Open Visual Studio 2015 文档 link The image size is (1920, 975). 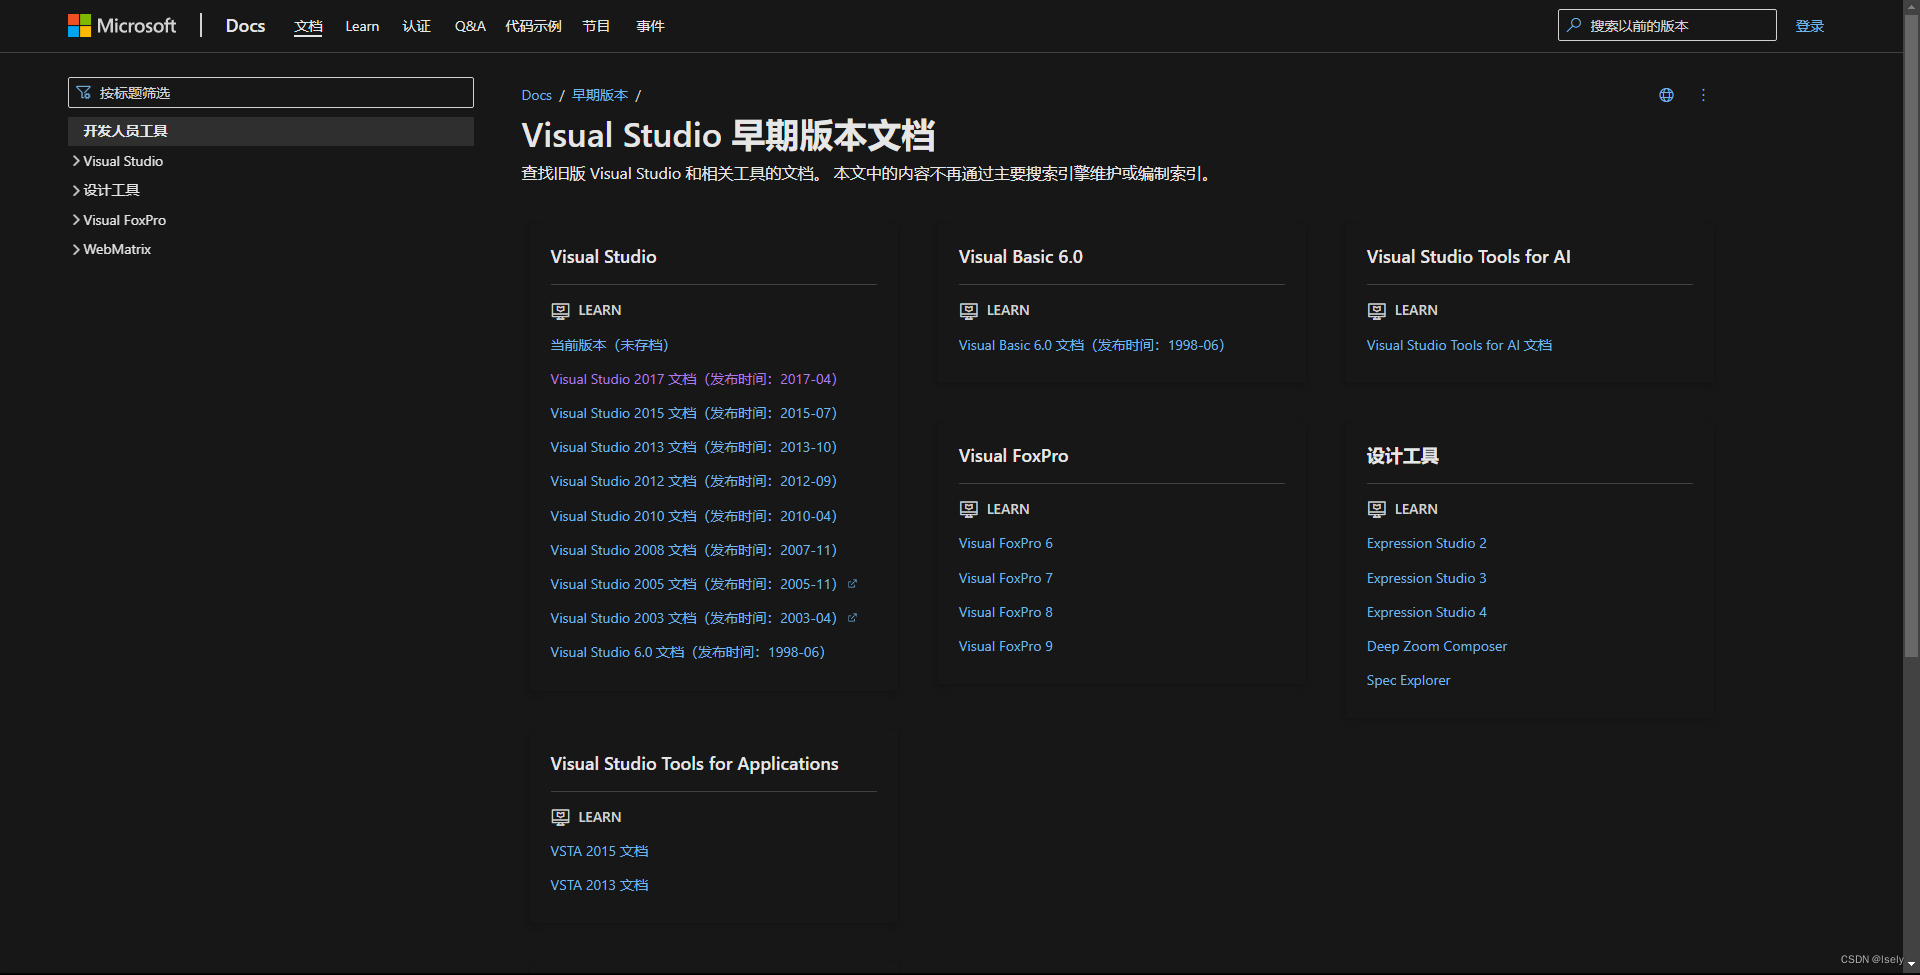click(x=693, y=413)
